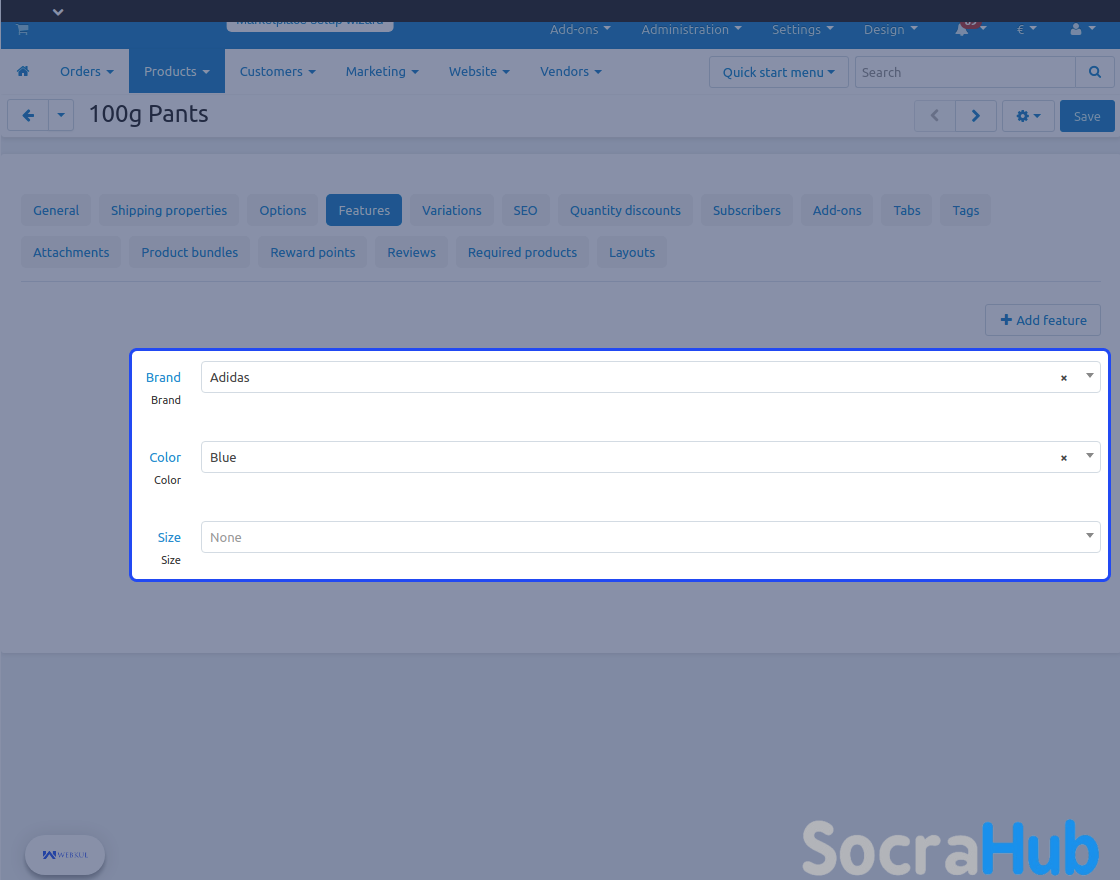Screen dimensions: 1120x880
Task: Switch to the Variations tab
Action: pos(451,211)
